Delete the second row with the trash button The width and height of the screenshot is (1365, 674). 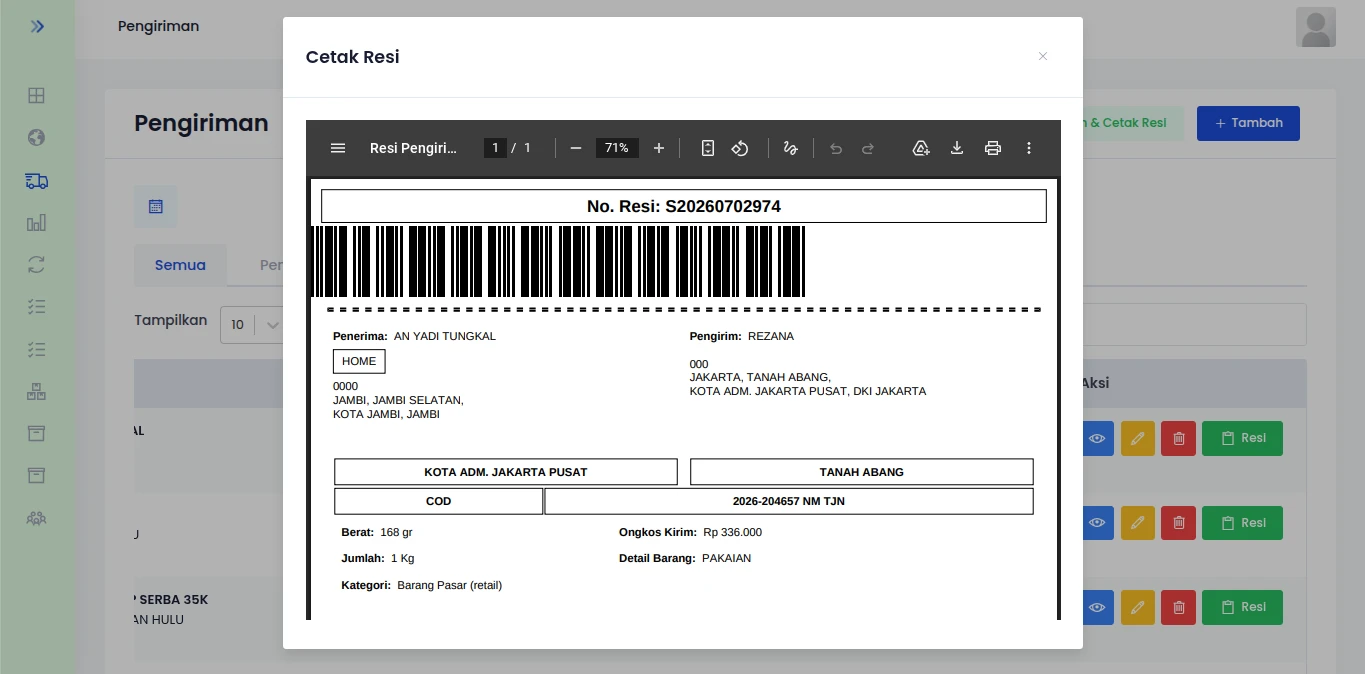click(1179, 523)
